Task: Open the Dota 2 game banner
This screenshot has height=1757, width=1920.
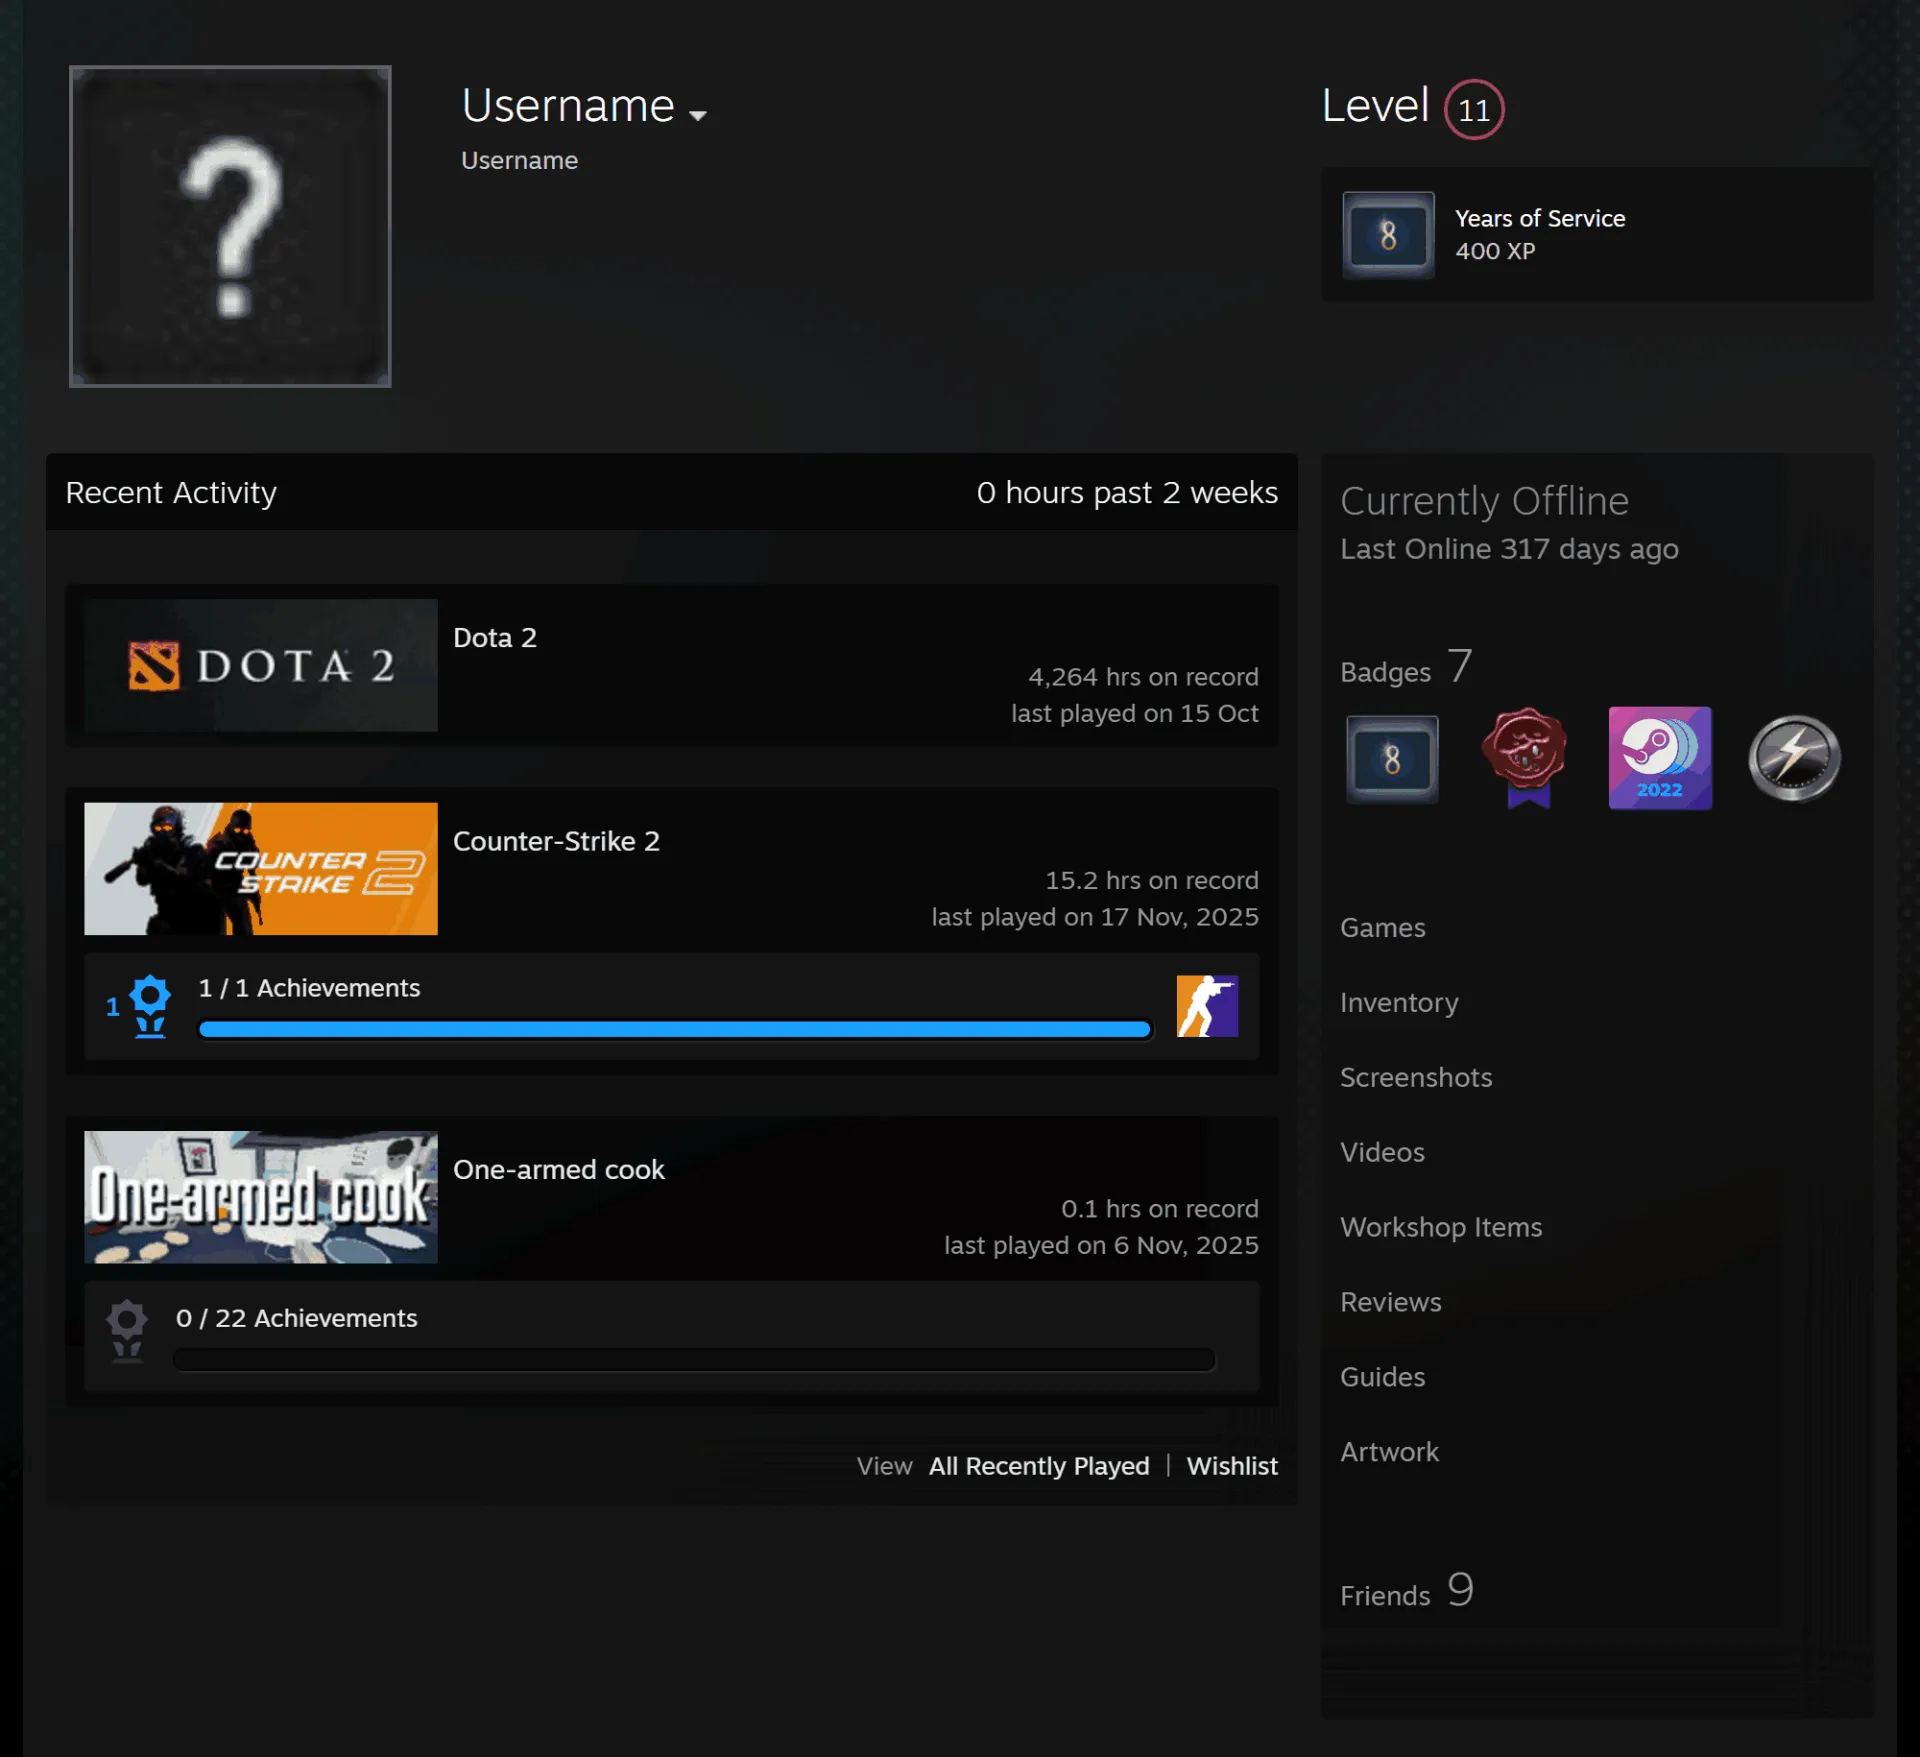Action: 260,665
